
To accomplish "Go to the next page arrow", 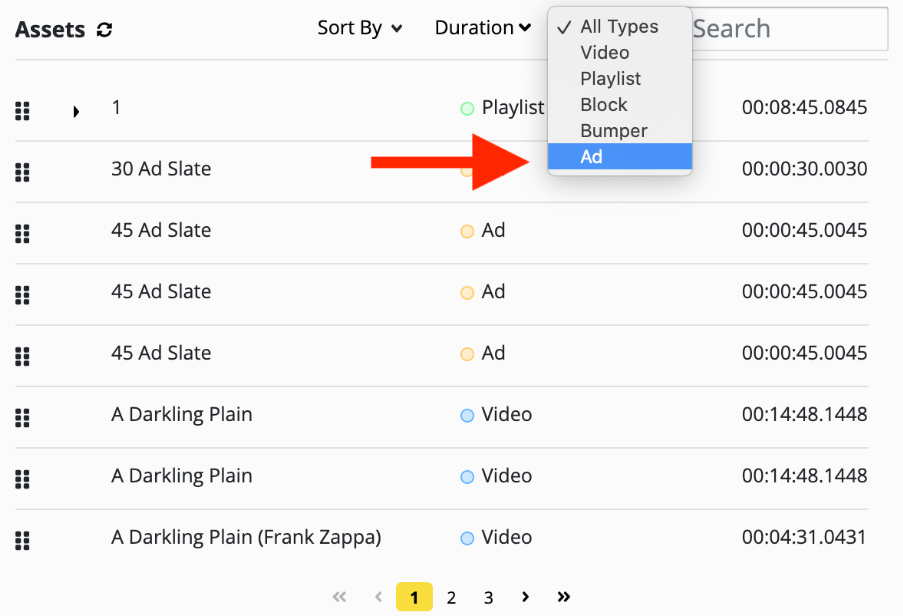I will (x=525, y=597).
